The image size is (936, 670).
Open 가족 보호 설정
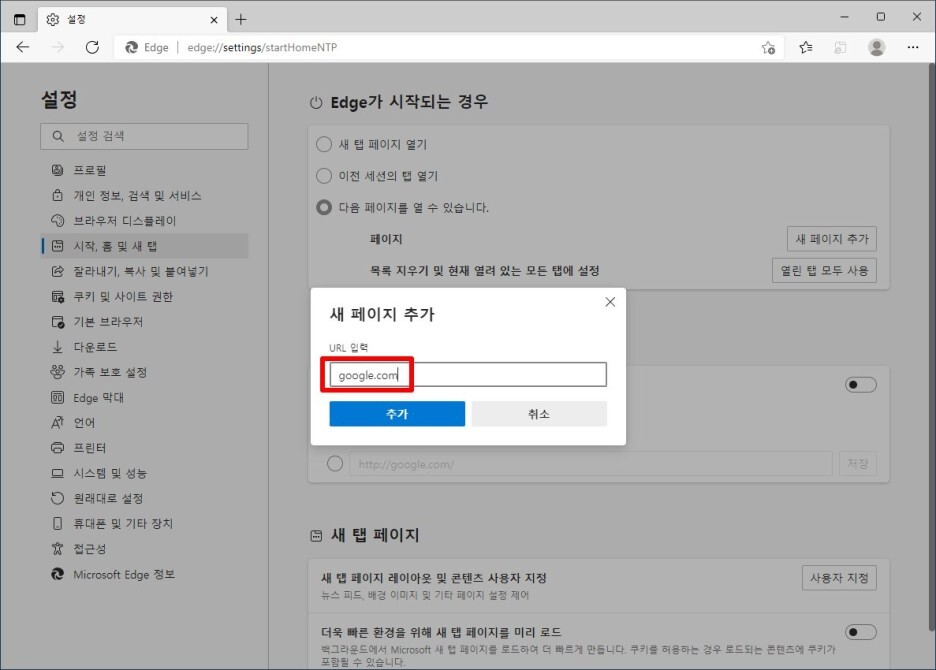144,372
